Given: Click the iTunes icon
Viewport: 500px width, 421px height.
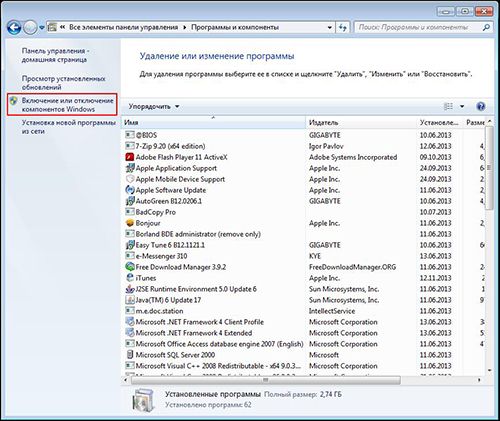Looking at the screenshot, I should [x=130, y=278].
